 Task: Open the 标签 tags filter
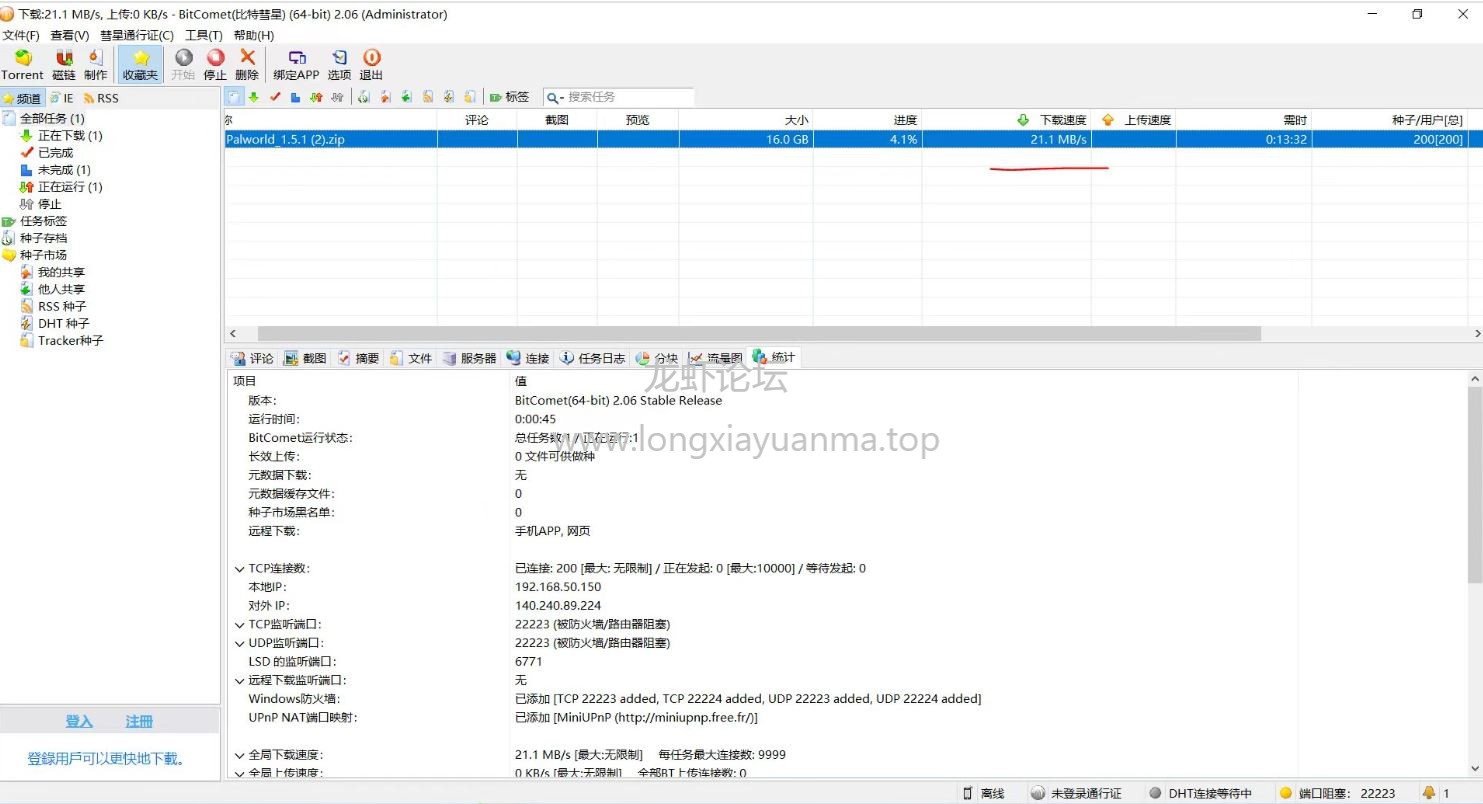(509, 97)
